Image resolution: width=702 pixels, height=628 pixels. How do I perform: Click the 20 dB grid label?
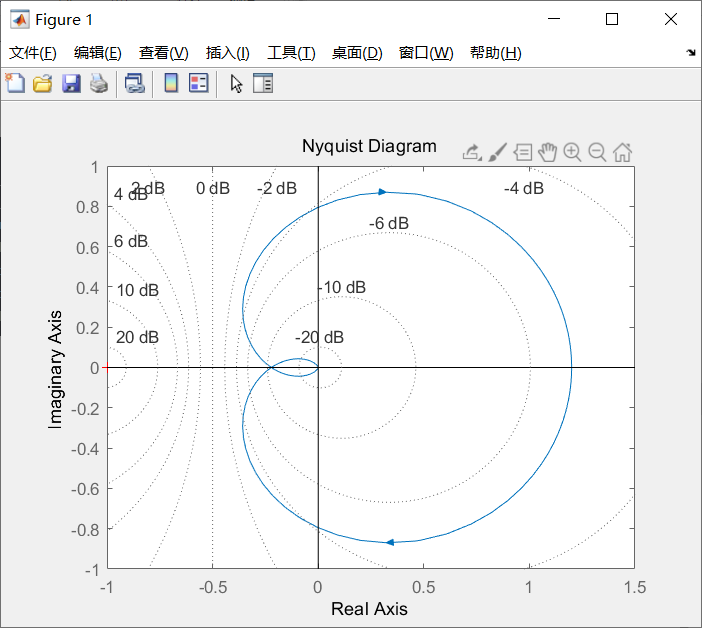point(137,337)
